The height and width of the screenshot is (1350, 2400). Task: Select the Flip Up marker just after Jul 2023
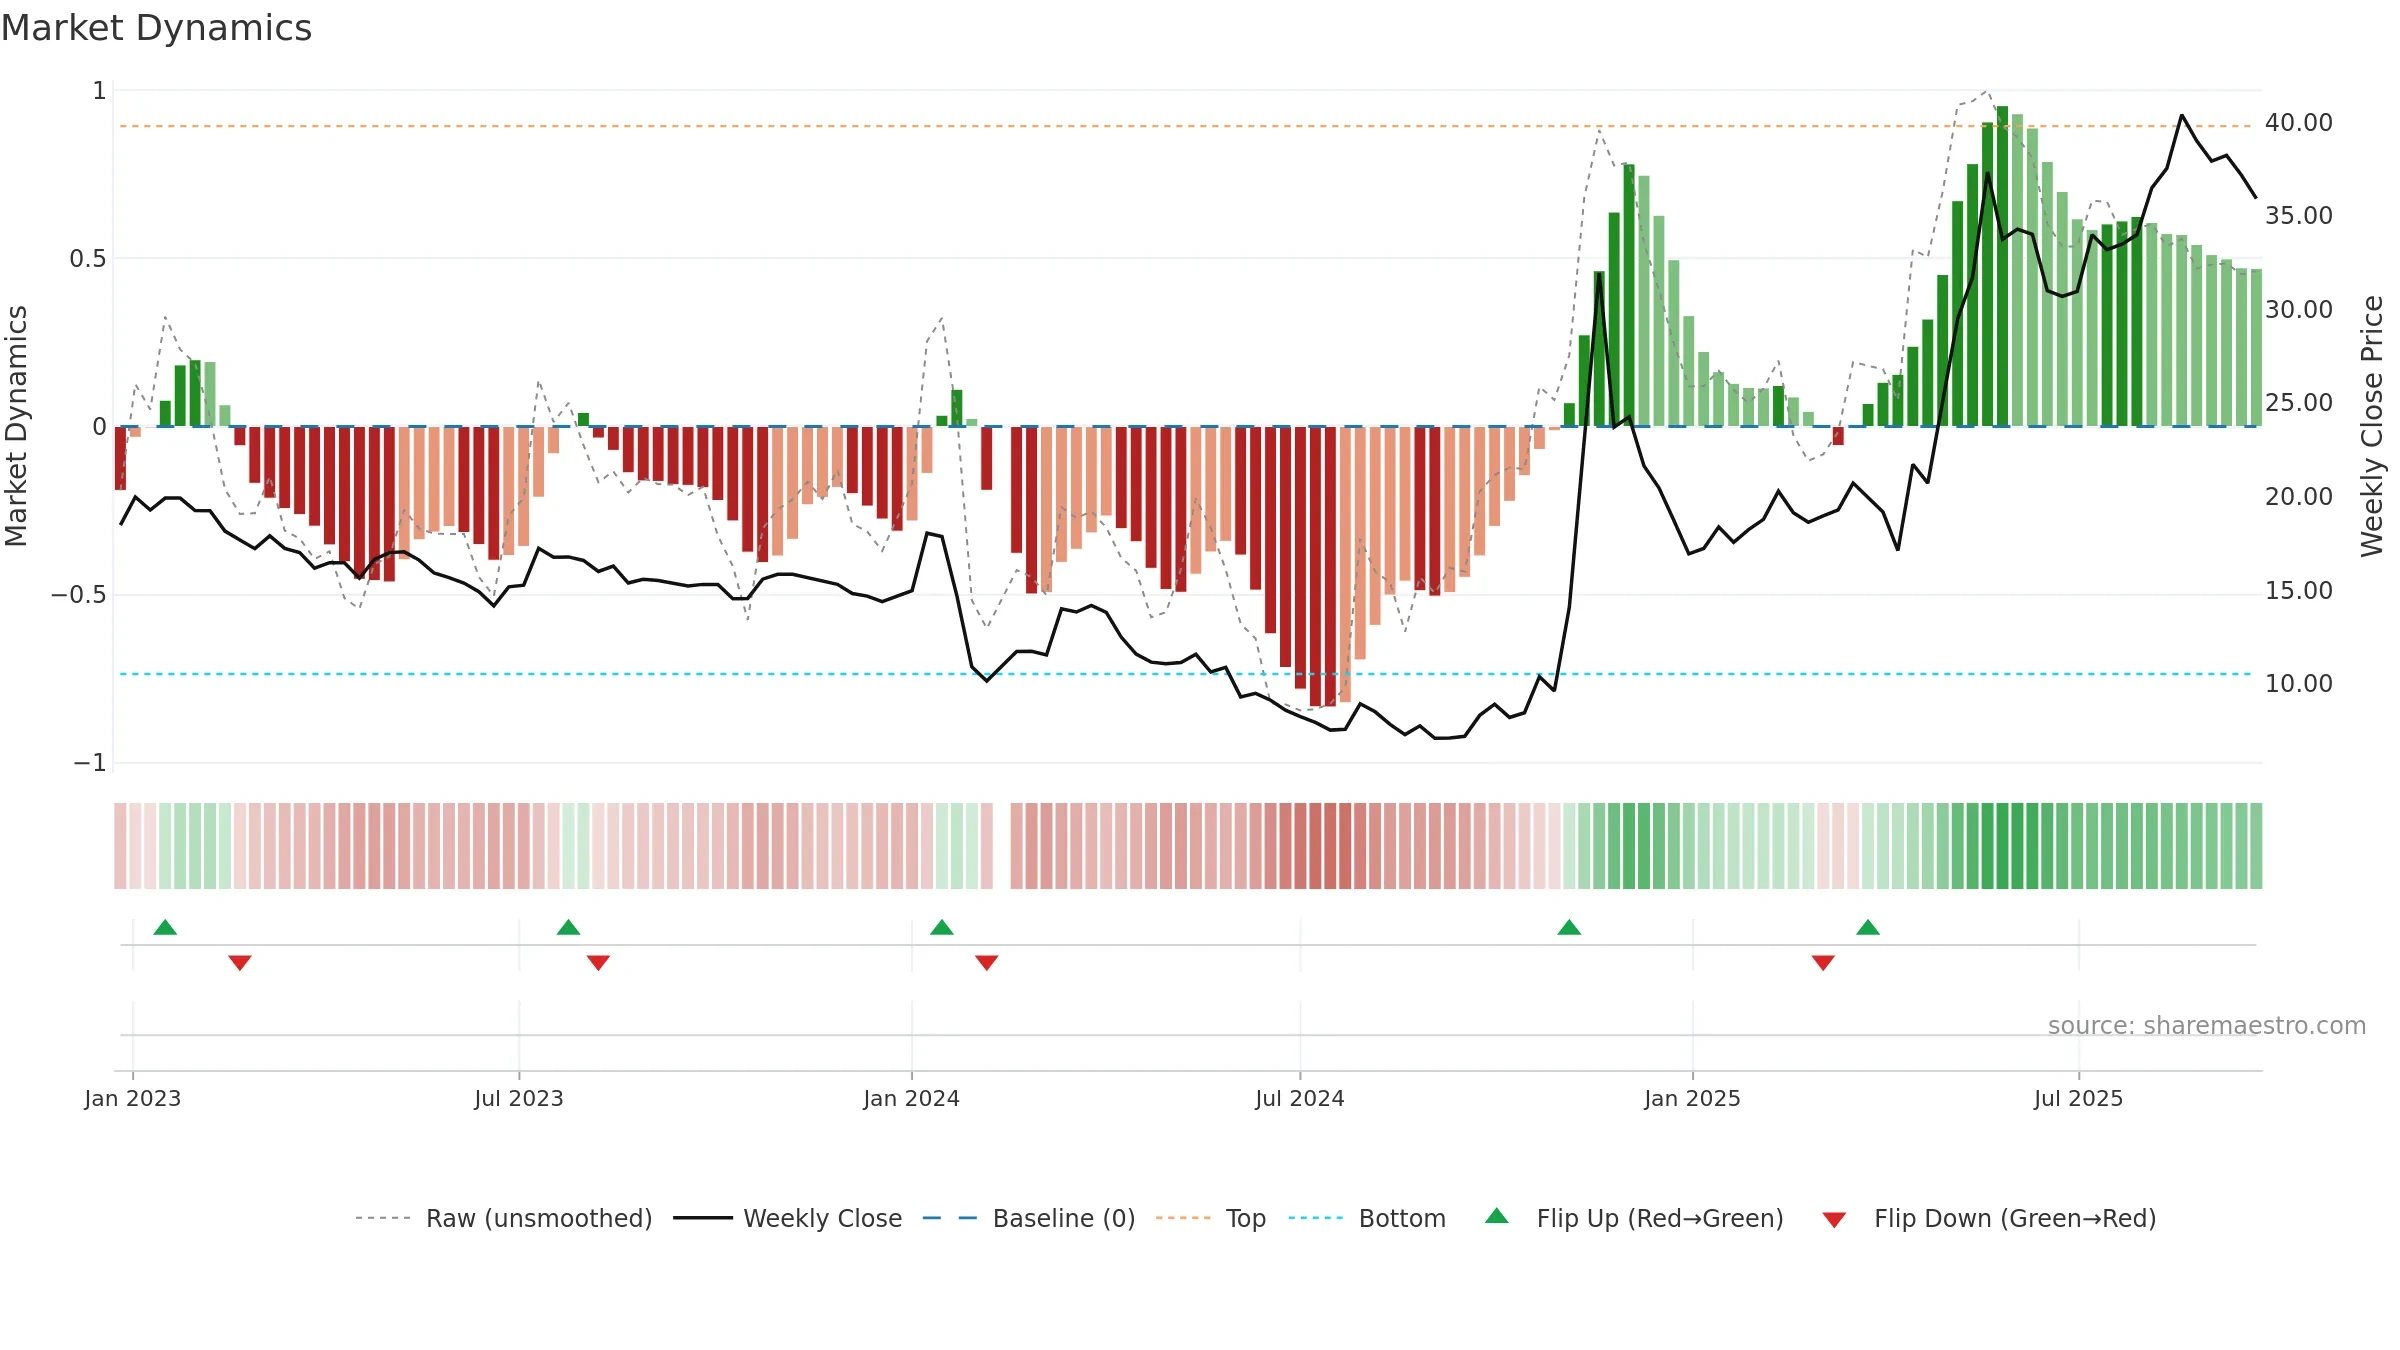569,927
